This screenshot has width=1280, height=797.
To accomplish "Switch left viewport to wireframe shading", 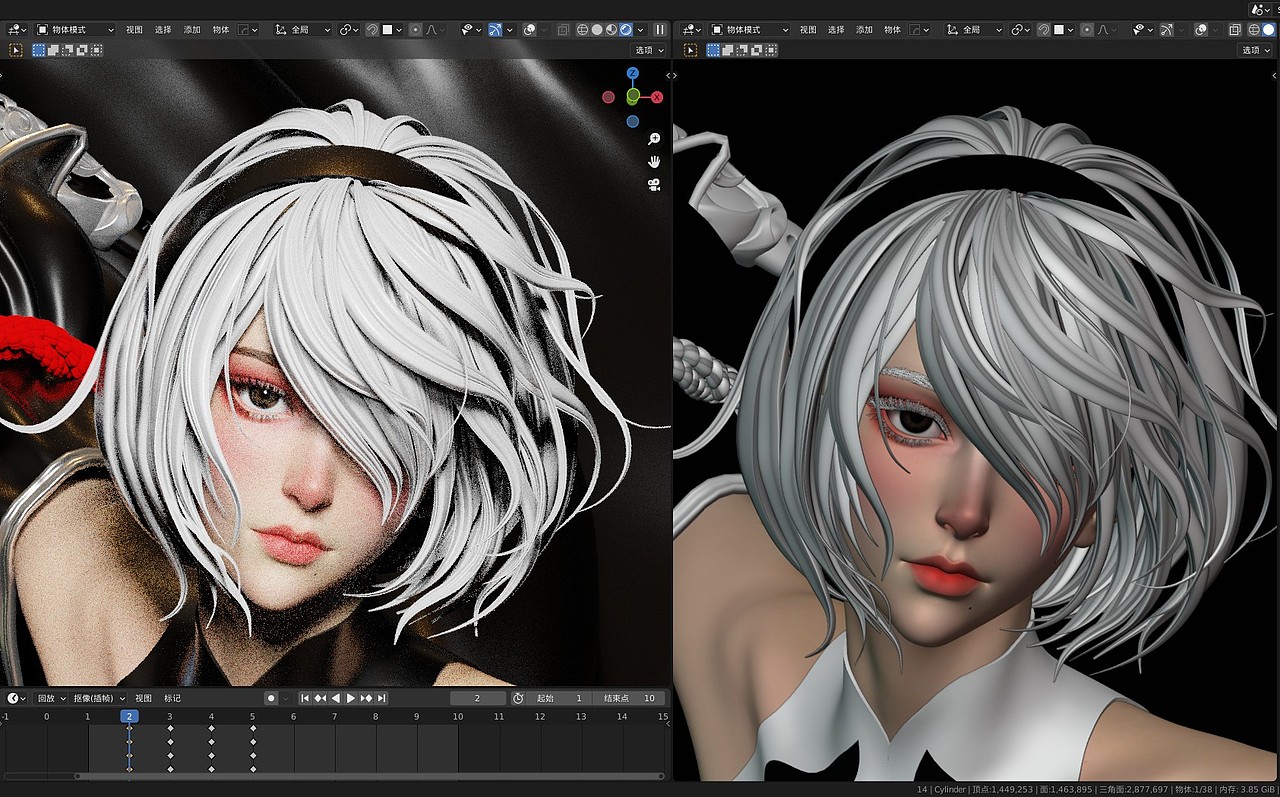I will point(583,30).
